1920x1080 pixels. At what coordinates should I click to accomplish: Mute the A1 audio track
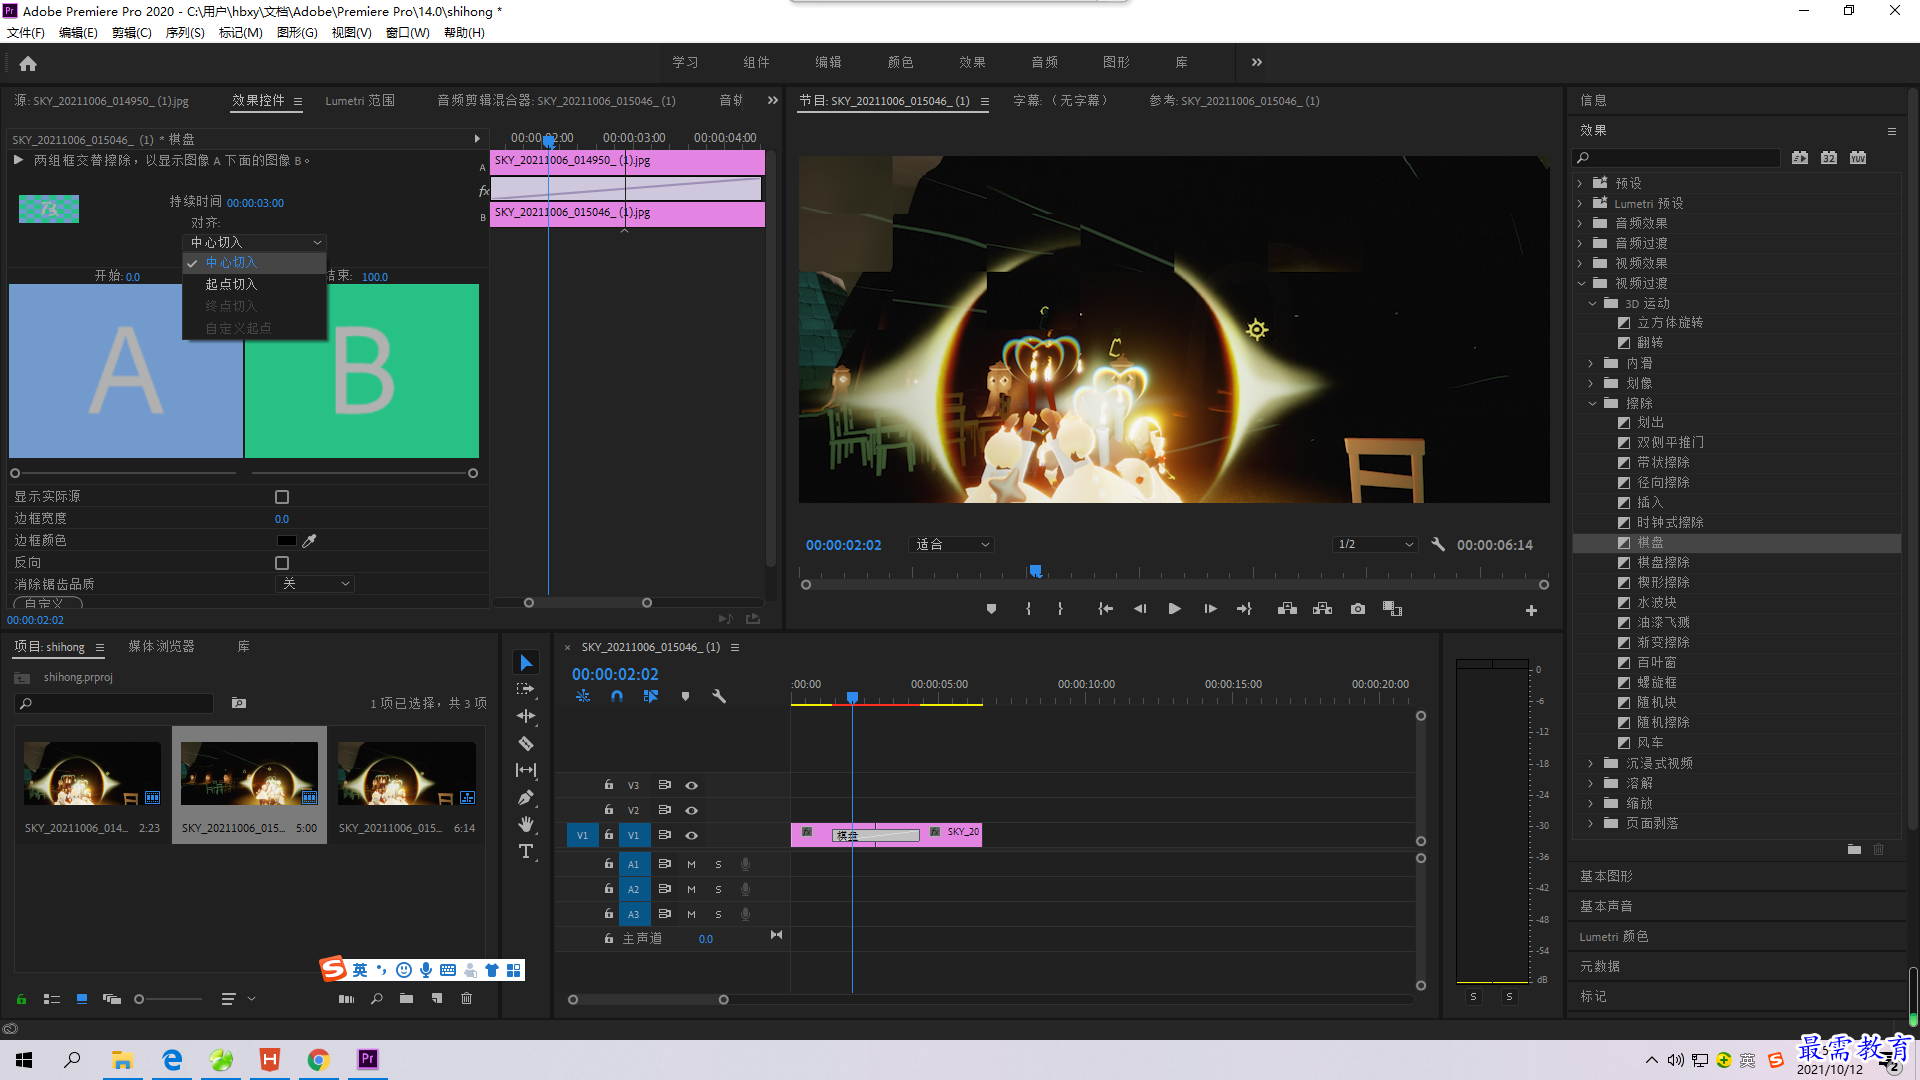tap(691, 864)
